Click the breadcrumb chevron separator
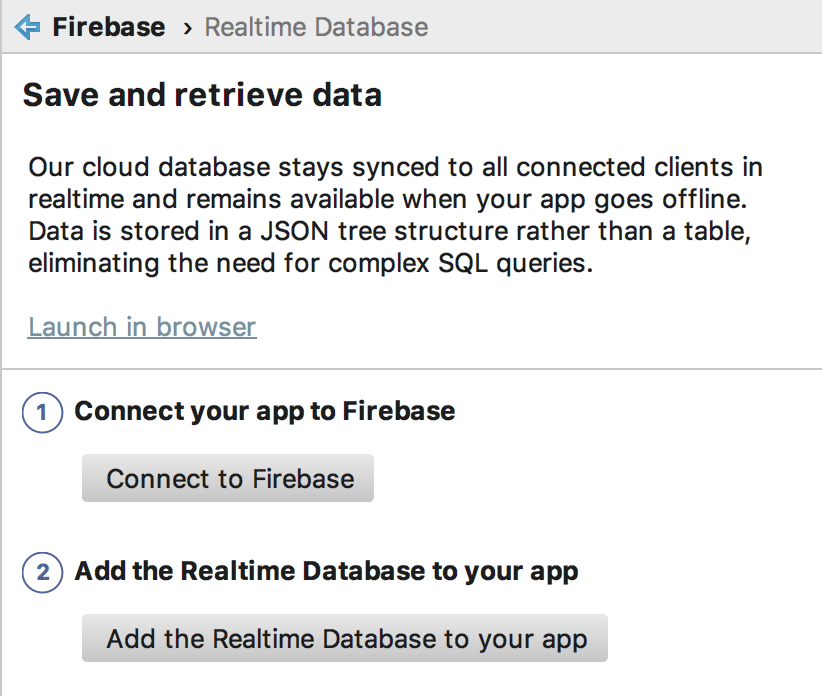This screenshot has width=822, height=696. coord(187,28)
